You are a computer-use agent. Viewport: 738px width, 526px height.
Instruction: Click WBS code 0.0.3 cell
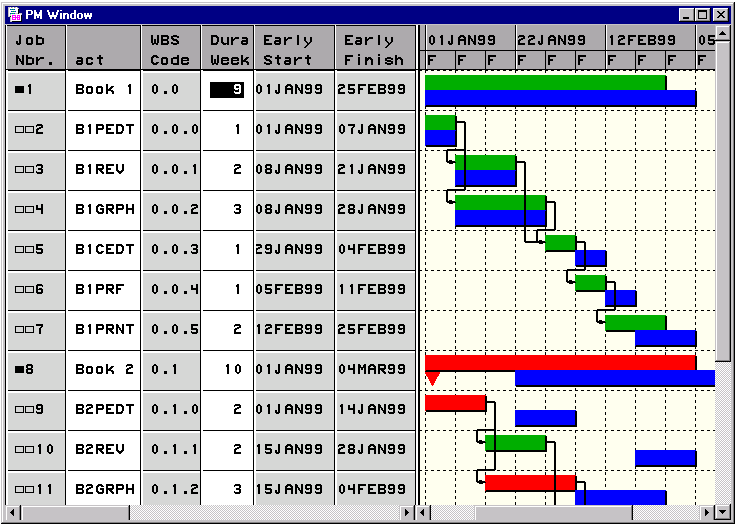[171, 250]
